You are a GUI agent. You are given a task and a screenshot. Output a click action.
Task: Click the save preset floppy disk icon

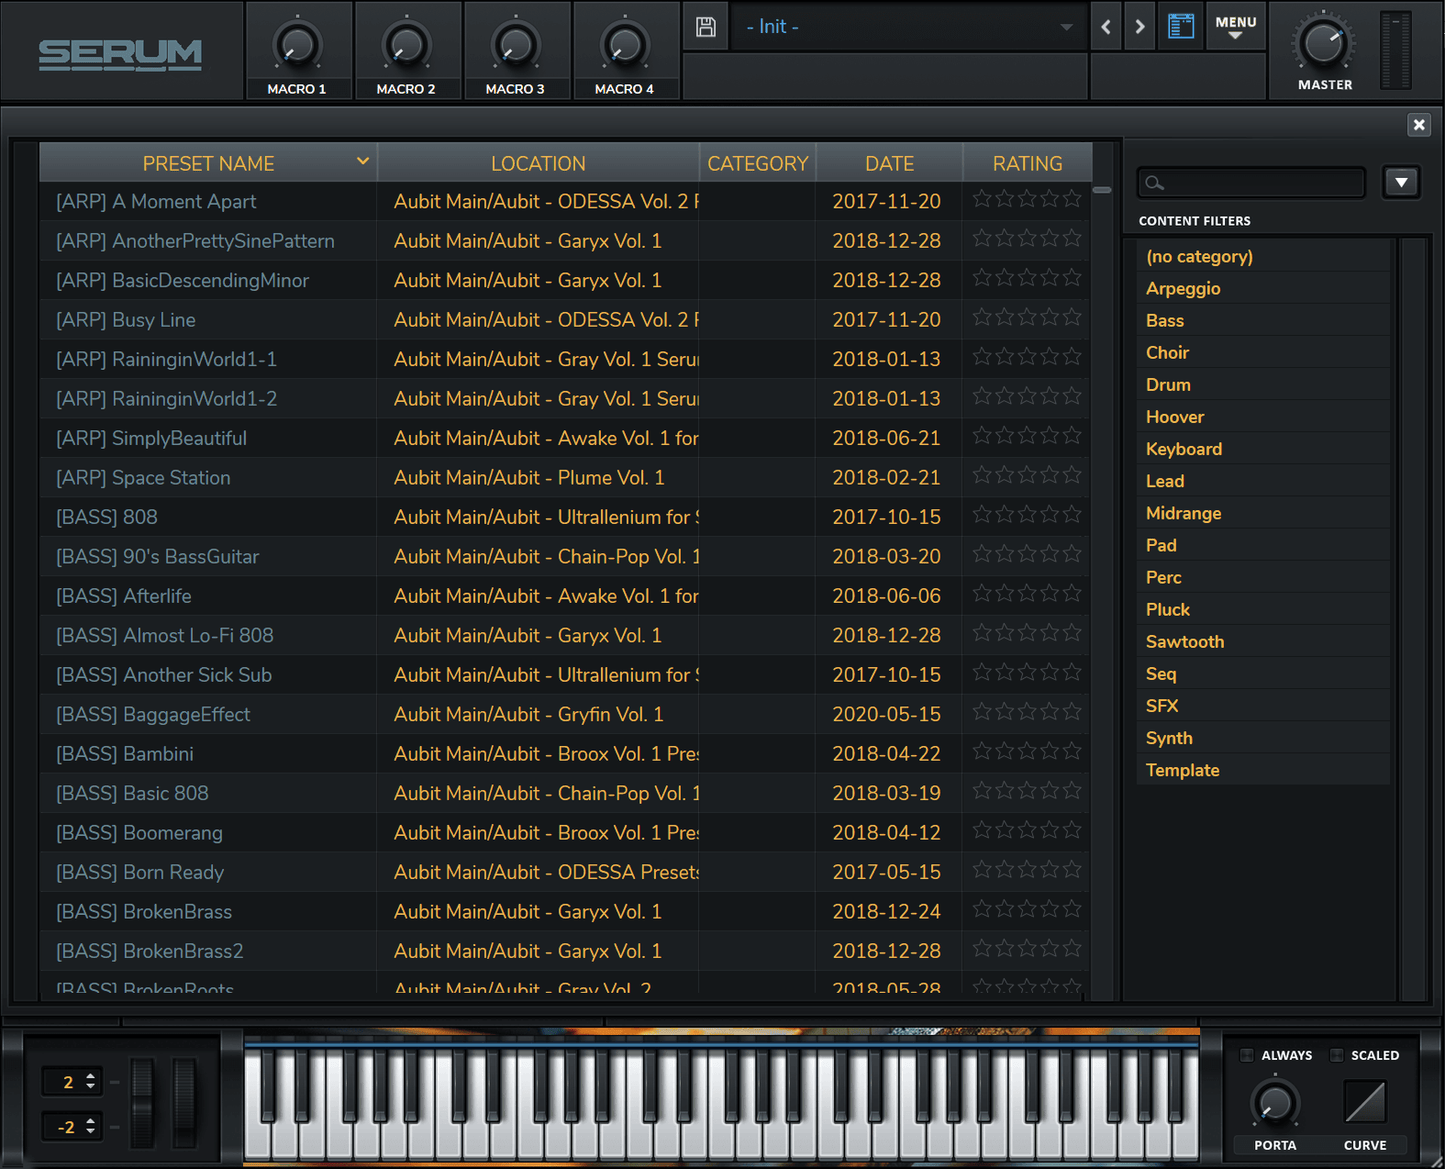coord(706,27)
